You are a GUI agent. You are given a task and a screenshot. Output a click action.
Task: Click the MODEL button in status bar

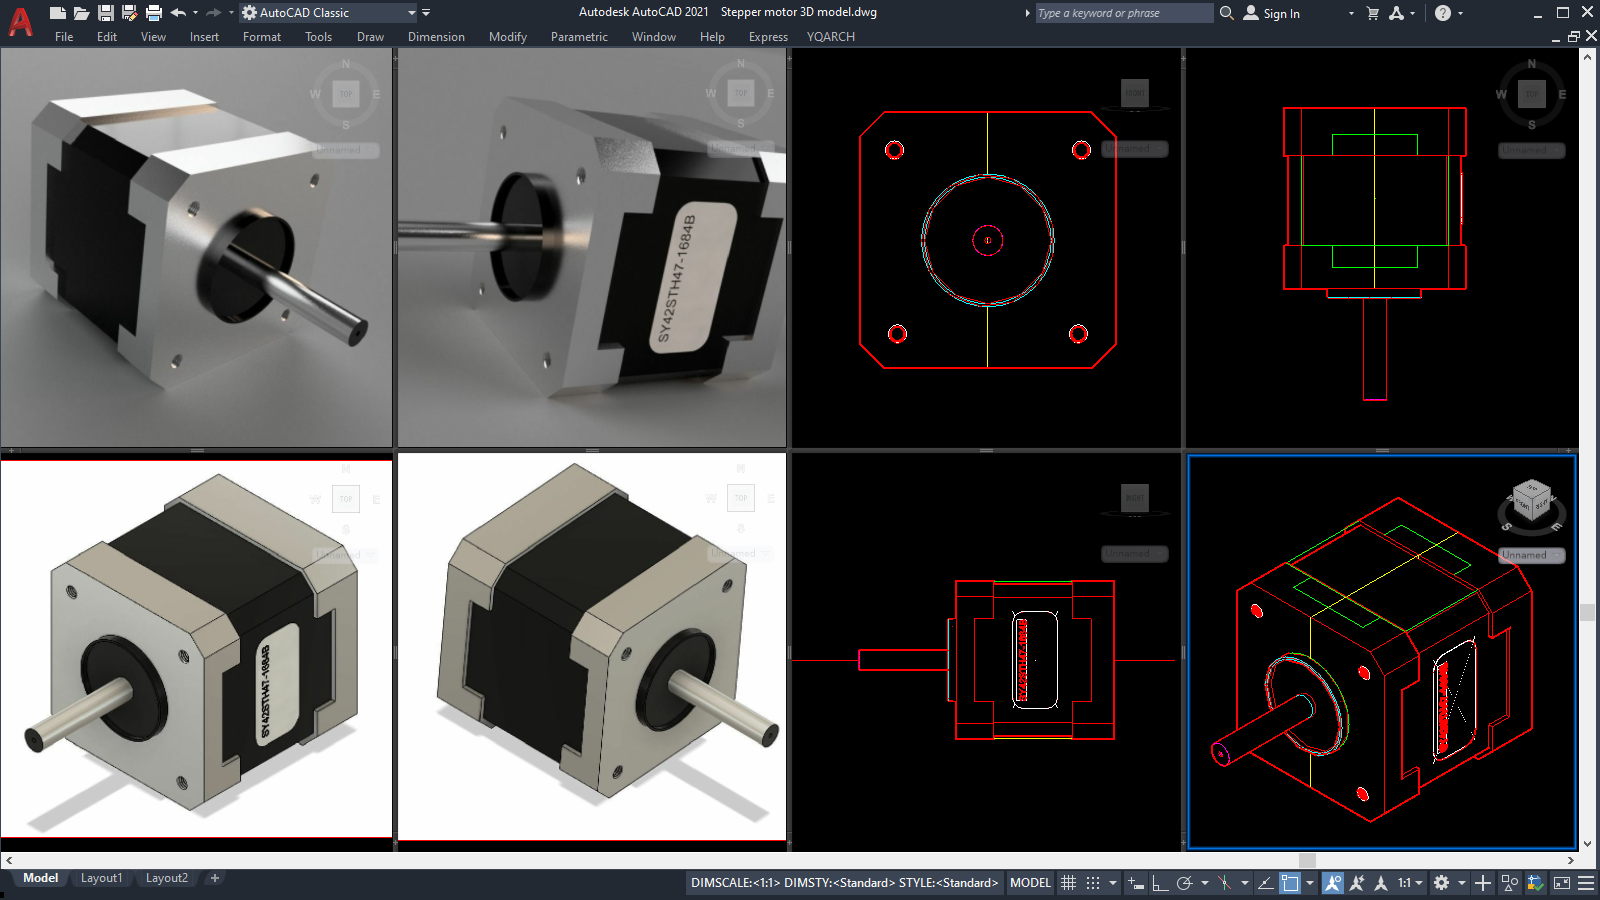(1030, 883)
